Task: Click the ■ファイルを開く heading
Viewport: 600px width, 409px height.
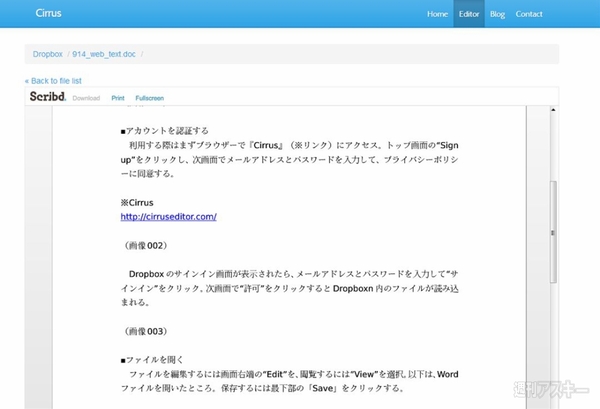Action: click(x=152, y=360)
